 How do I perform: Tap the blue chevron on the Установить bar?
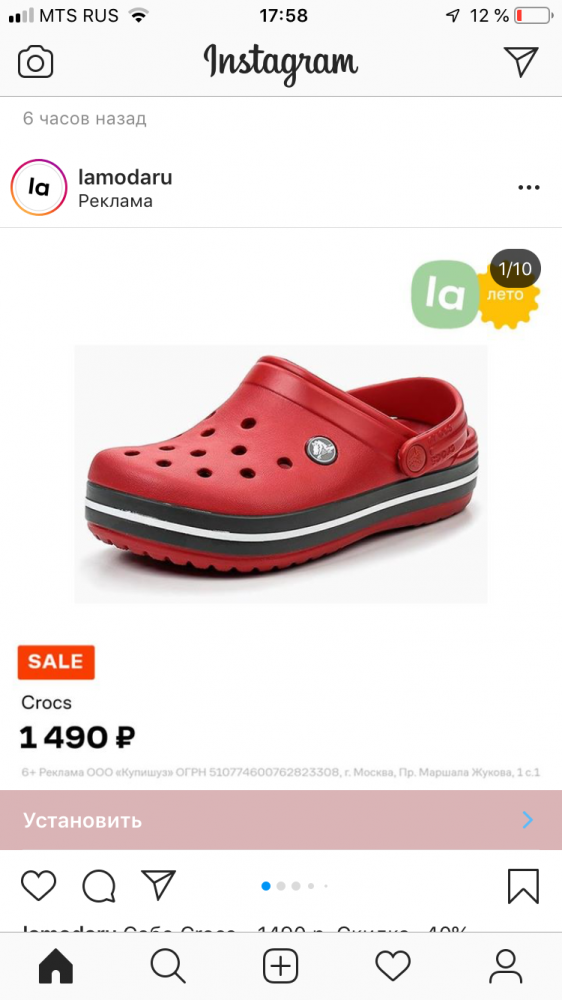click(x=528, y=820)
